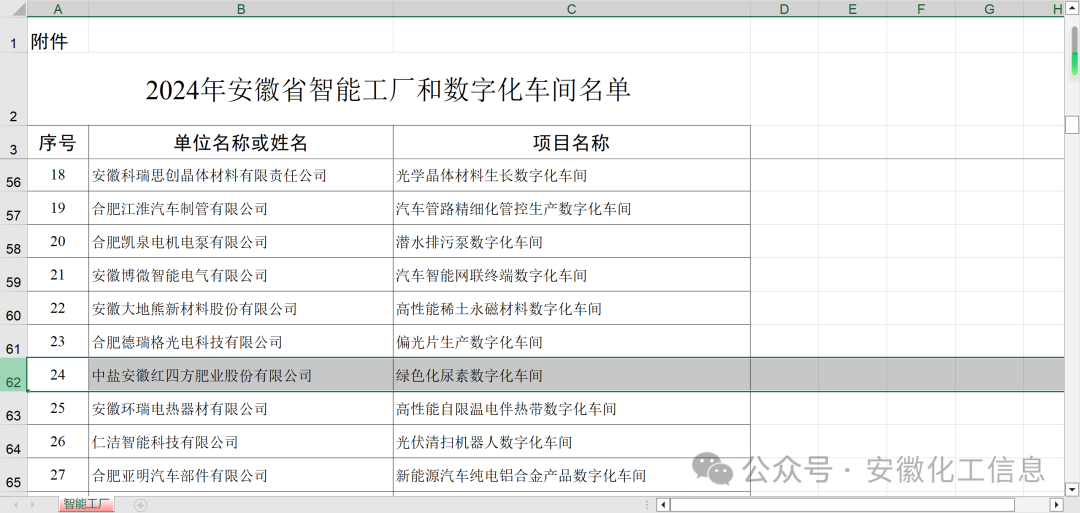The image size is (1080, 513).
Task: Select column C header
Action: click(572, 8)
